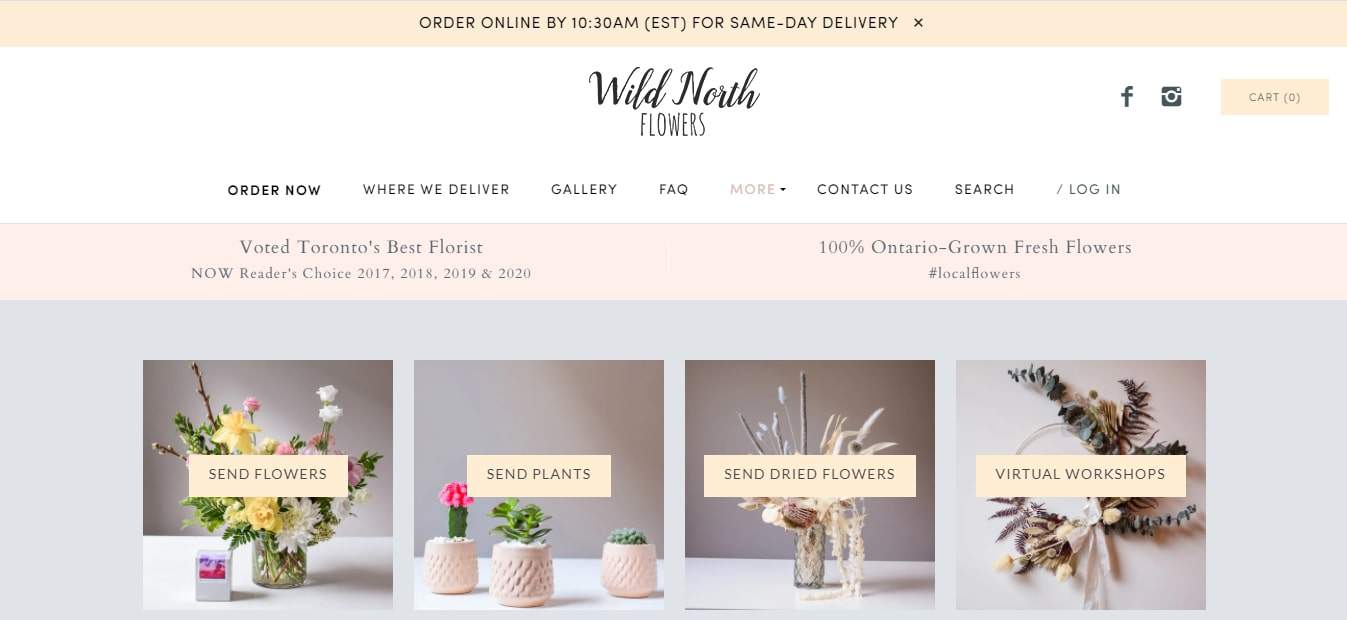Screen dimensions: 1347x620
Task: Open the Facebook page icon
Action: coord(1127,97)
